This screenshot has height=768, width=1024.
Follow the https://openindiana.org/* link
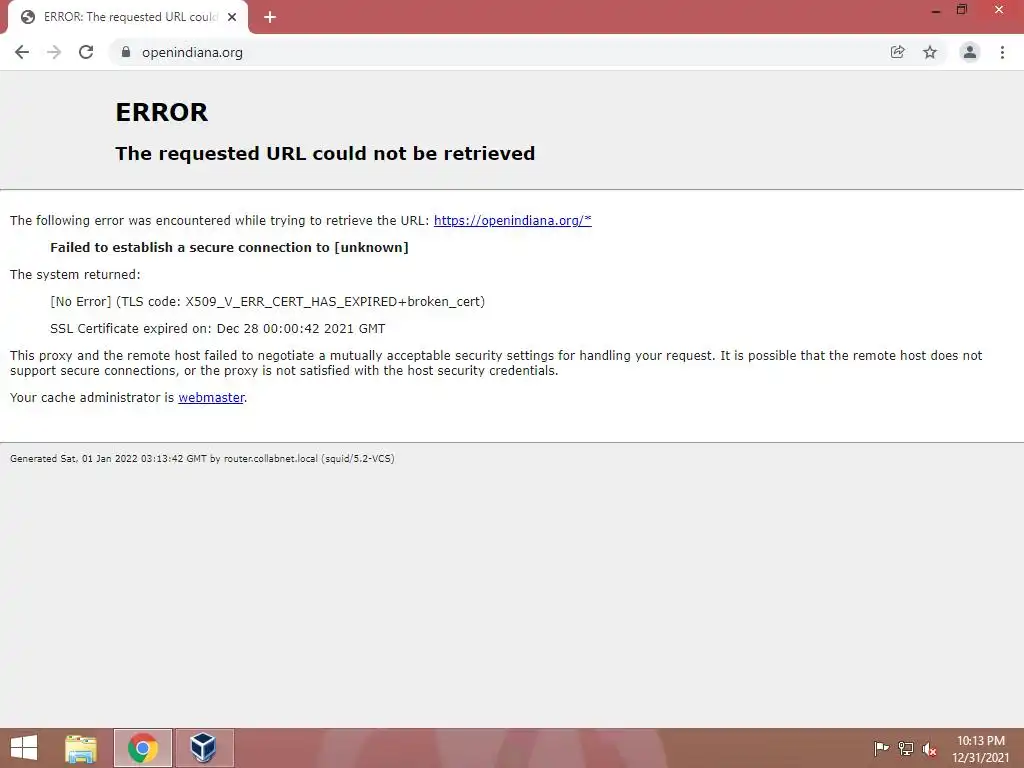(513, 221)
